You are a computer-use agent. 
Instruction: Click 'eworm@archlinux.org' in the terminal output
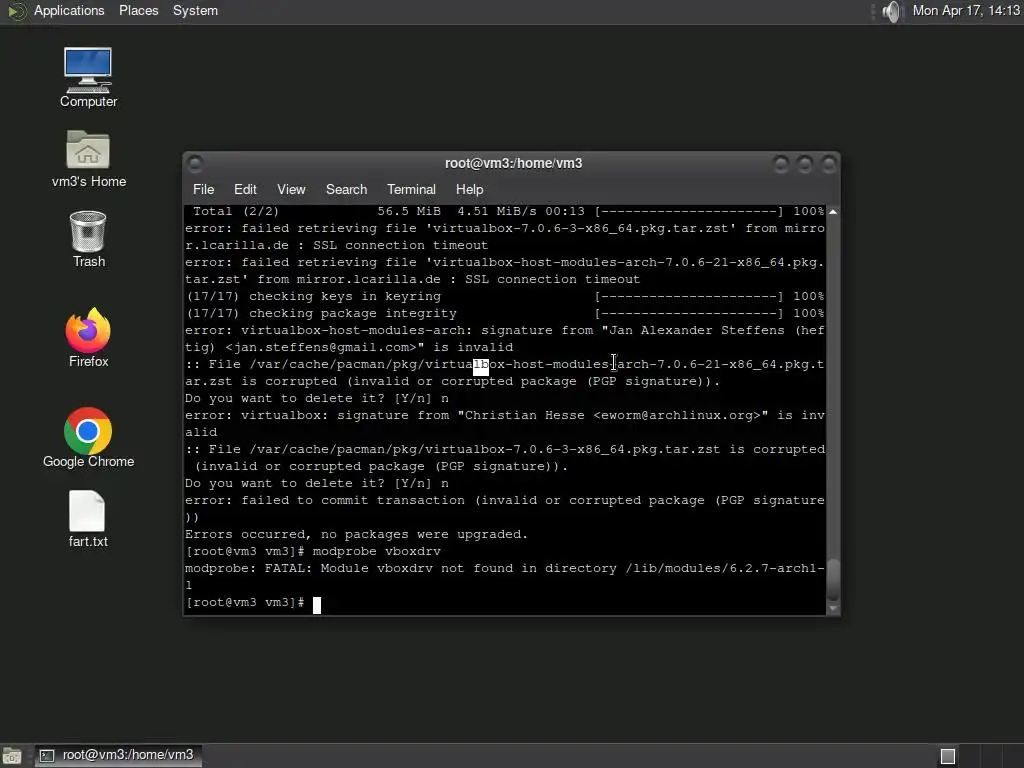[677, 415]
